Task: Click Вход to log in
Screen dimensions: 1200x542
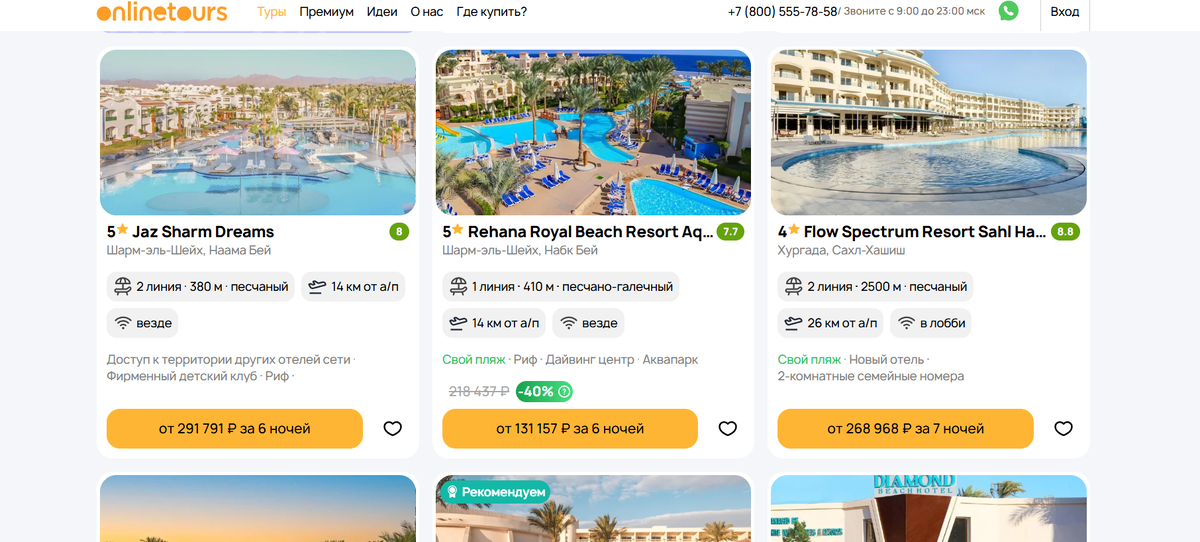Action: [x=1065, y=12]
